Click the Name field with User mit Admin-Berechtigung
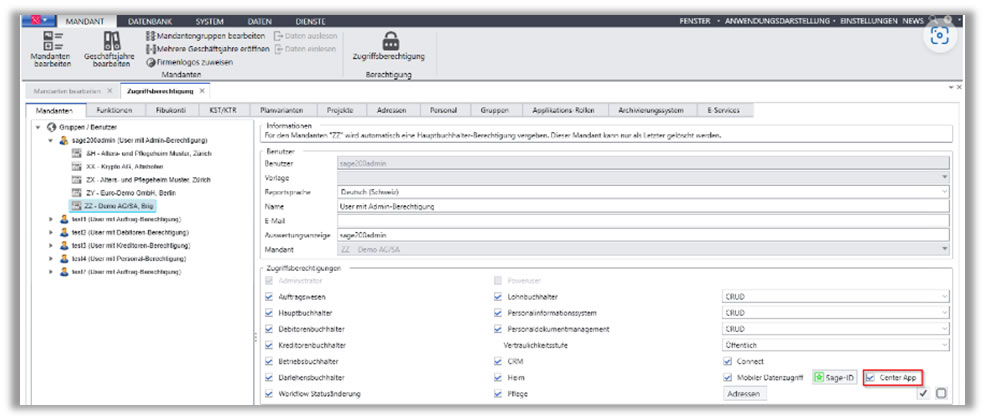Viewport: 985px width, 420px height. pos(643,205)
